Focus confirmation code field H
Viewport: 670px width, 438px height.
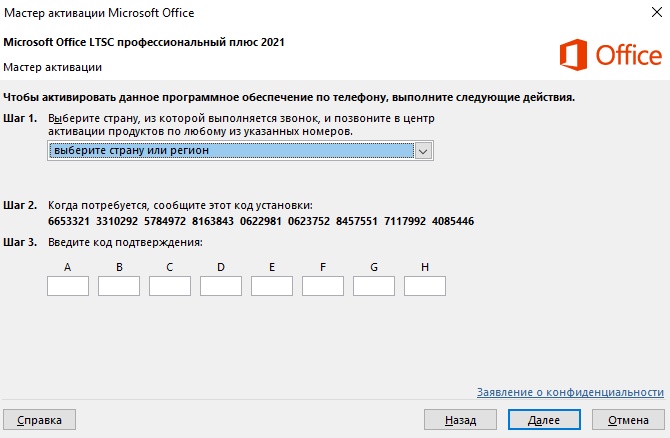[x=425, y=286]
